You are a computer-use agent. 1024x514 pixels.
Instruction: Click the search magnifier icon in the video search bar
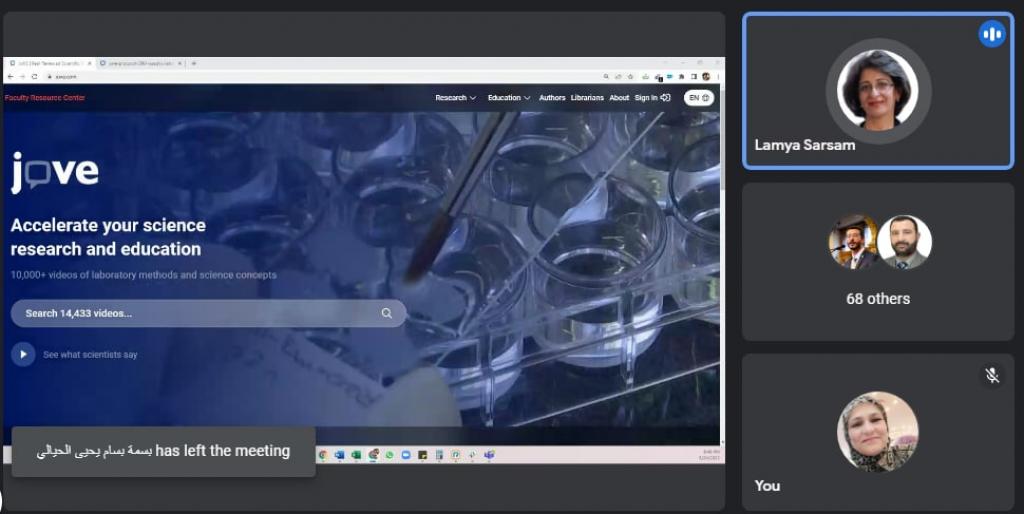pyautogui.click(x=387, y=313)
